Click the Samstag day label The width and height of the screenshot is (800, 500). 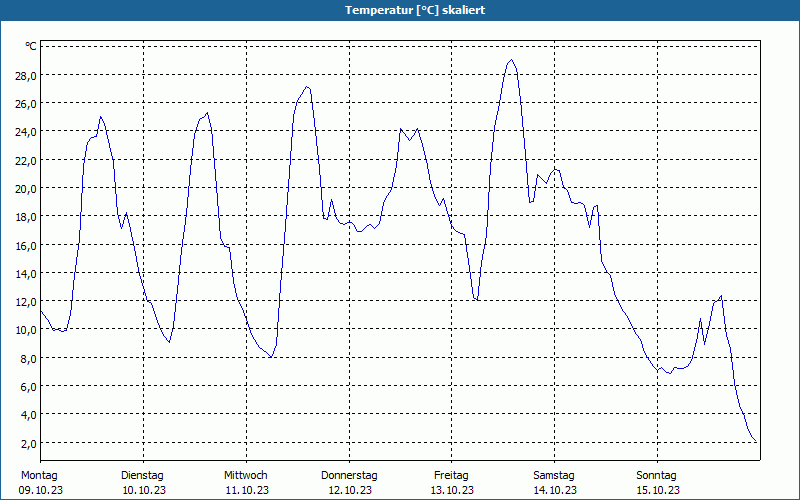(x=554, y=476)
